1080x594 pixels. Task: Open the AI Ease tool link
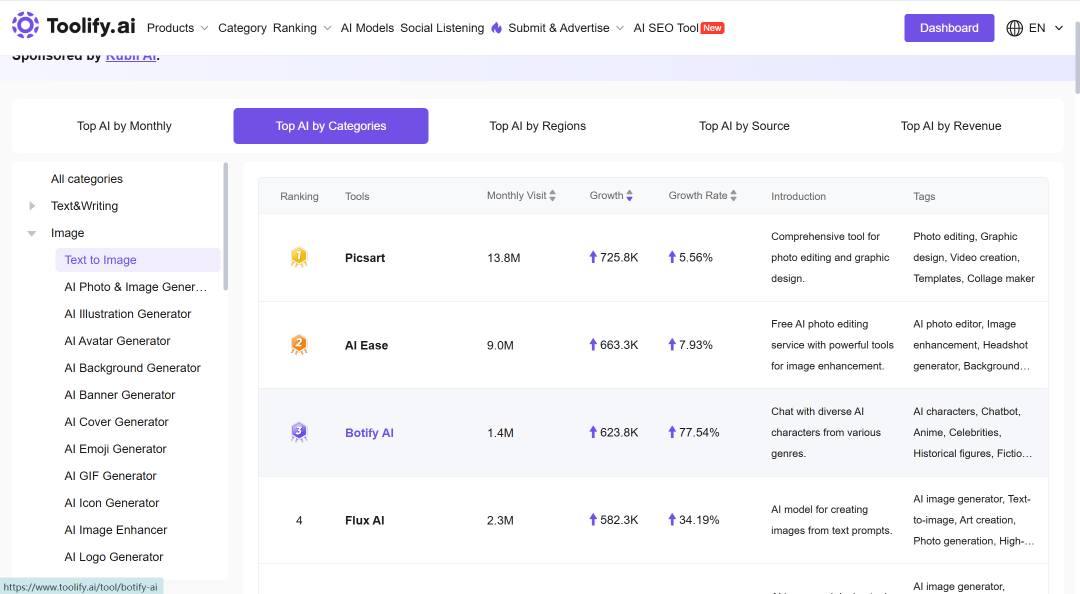[x=366, y=345]
